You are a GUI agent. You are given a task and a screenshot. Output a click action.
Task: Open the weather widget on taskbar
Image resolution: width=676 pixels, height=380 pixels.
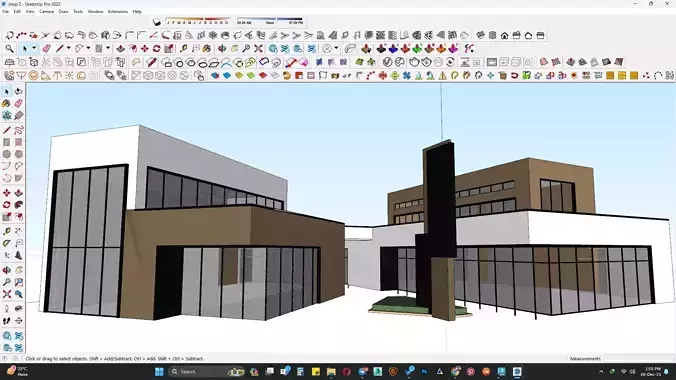coord(17,371)
